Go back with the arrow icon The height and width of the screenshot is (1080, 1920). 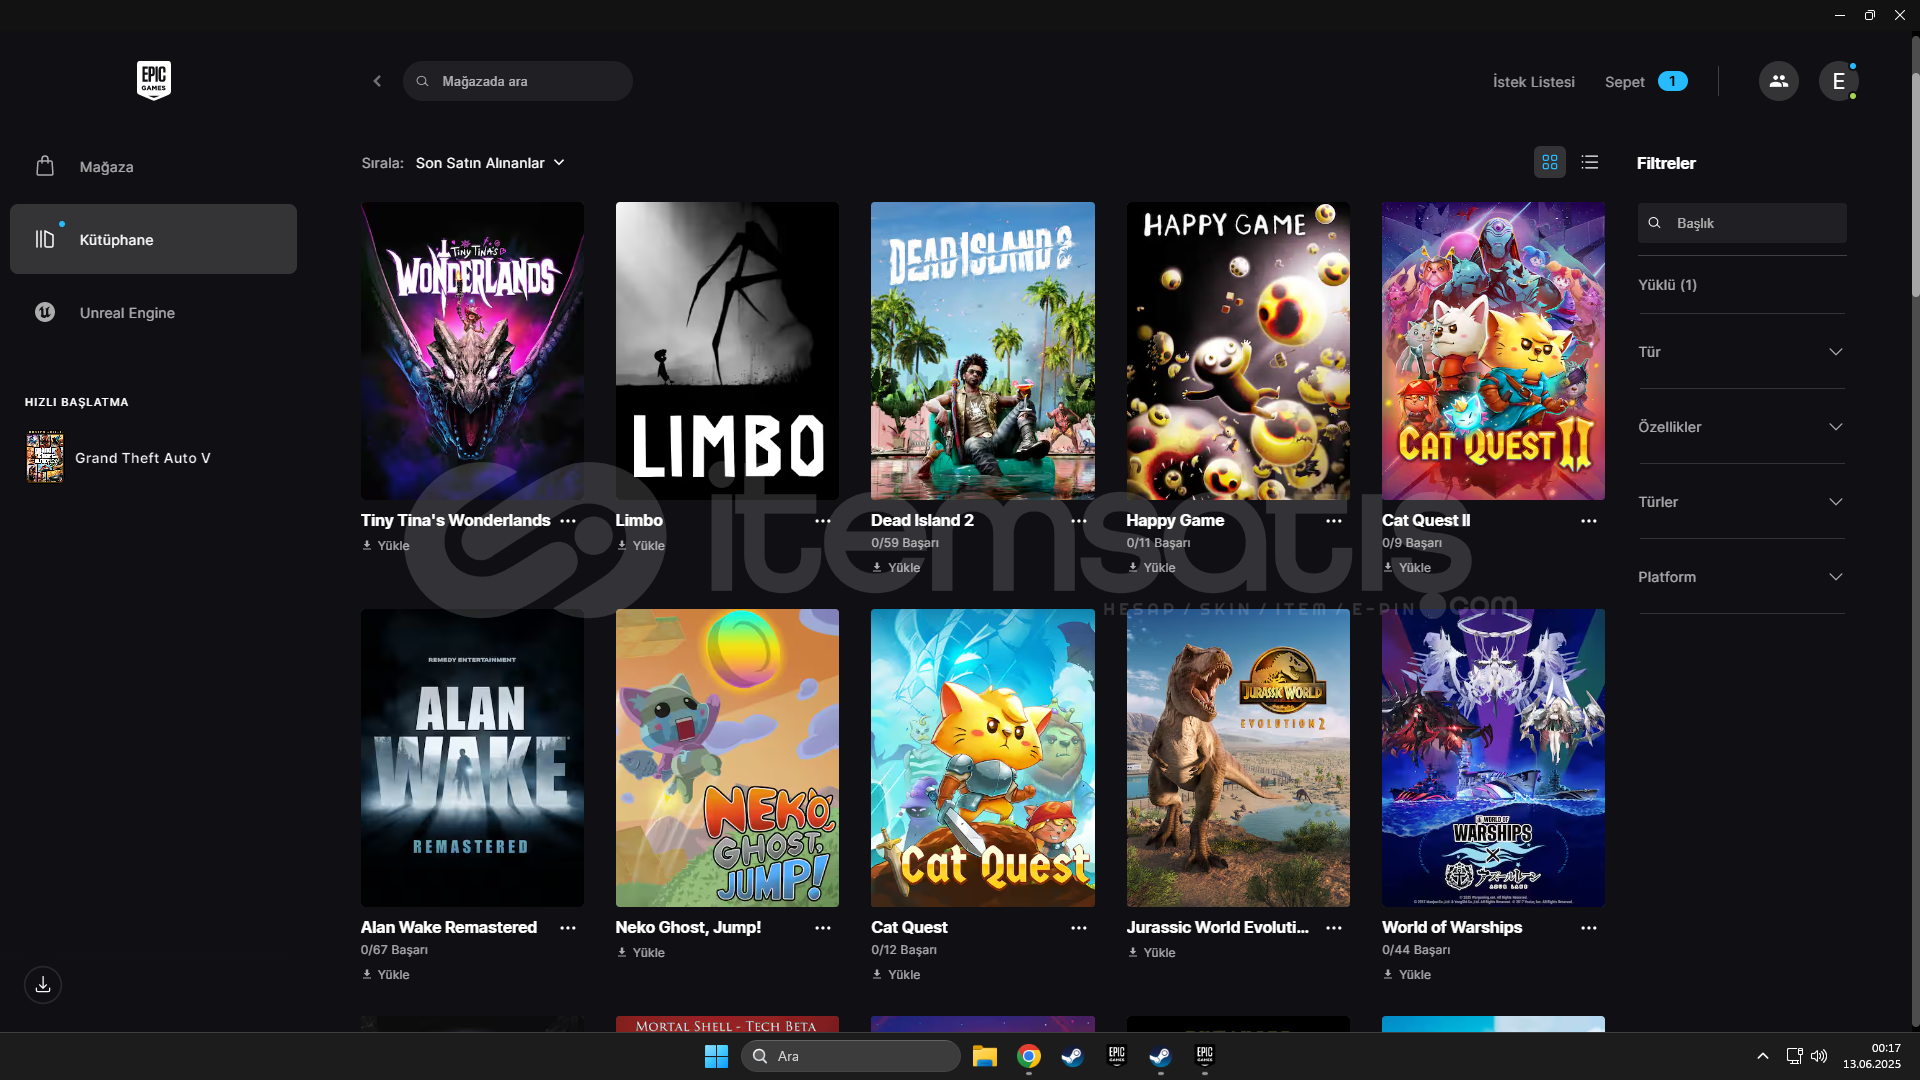coord(377,81)
